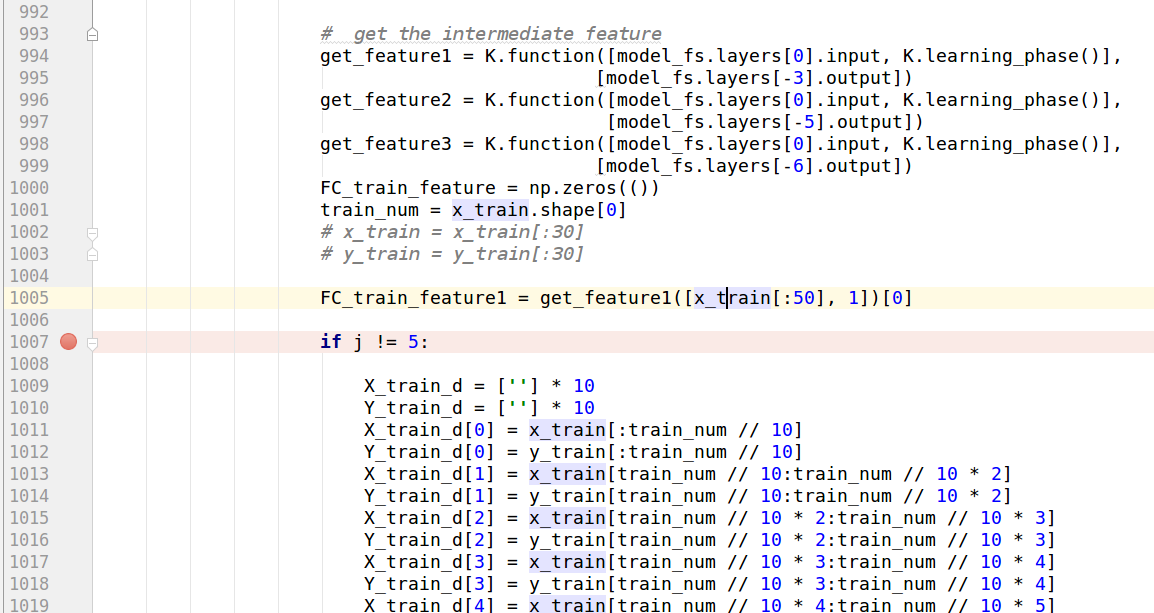
Task: Collapse the fold region starting at line 1003
Action: (91, 254)
